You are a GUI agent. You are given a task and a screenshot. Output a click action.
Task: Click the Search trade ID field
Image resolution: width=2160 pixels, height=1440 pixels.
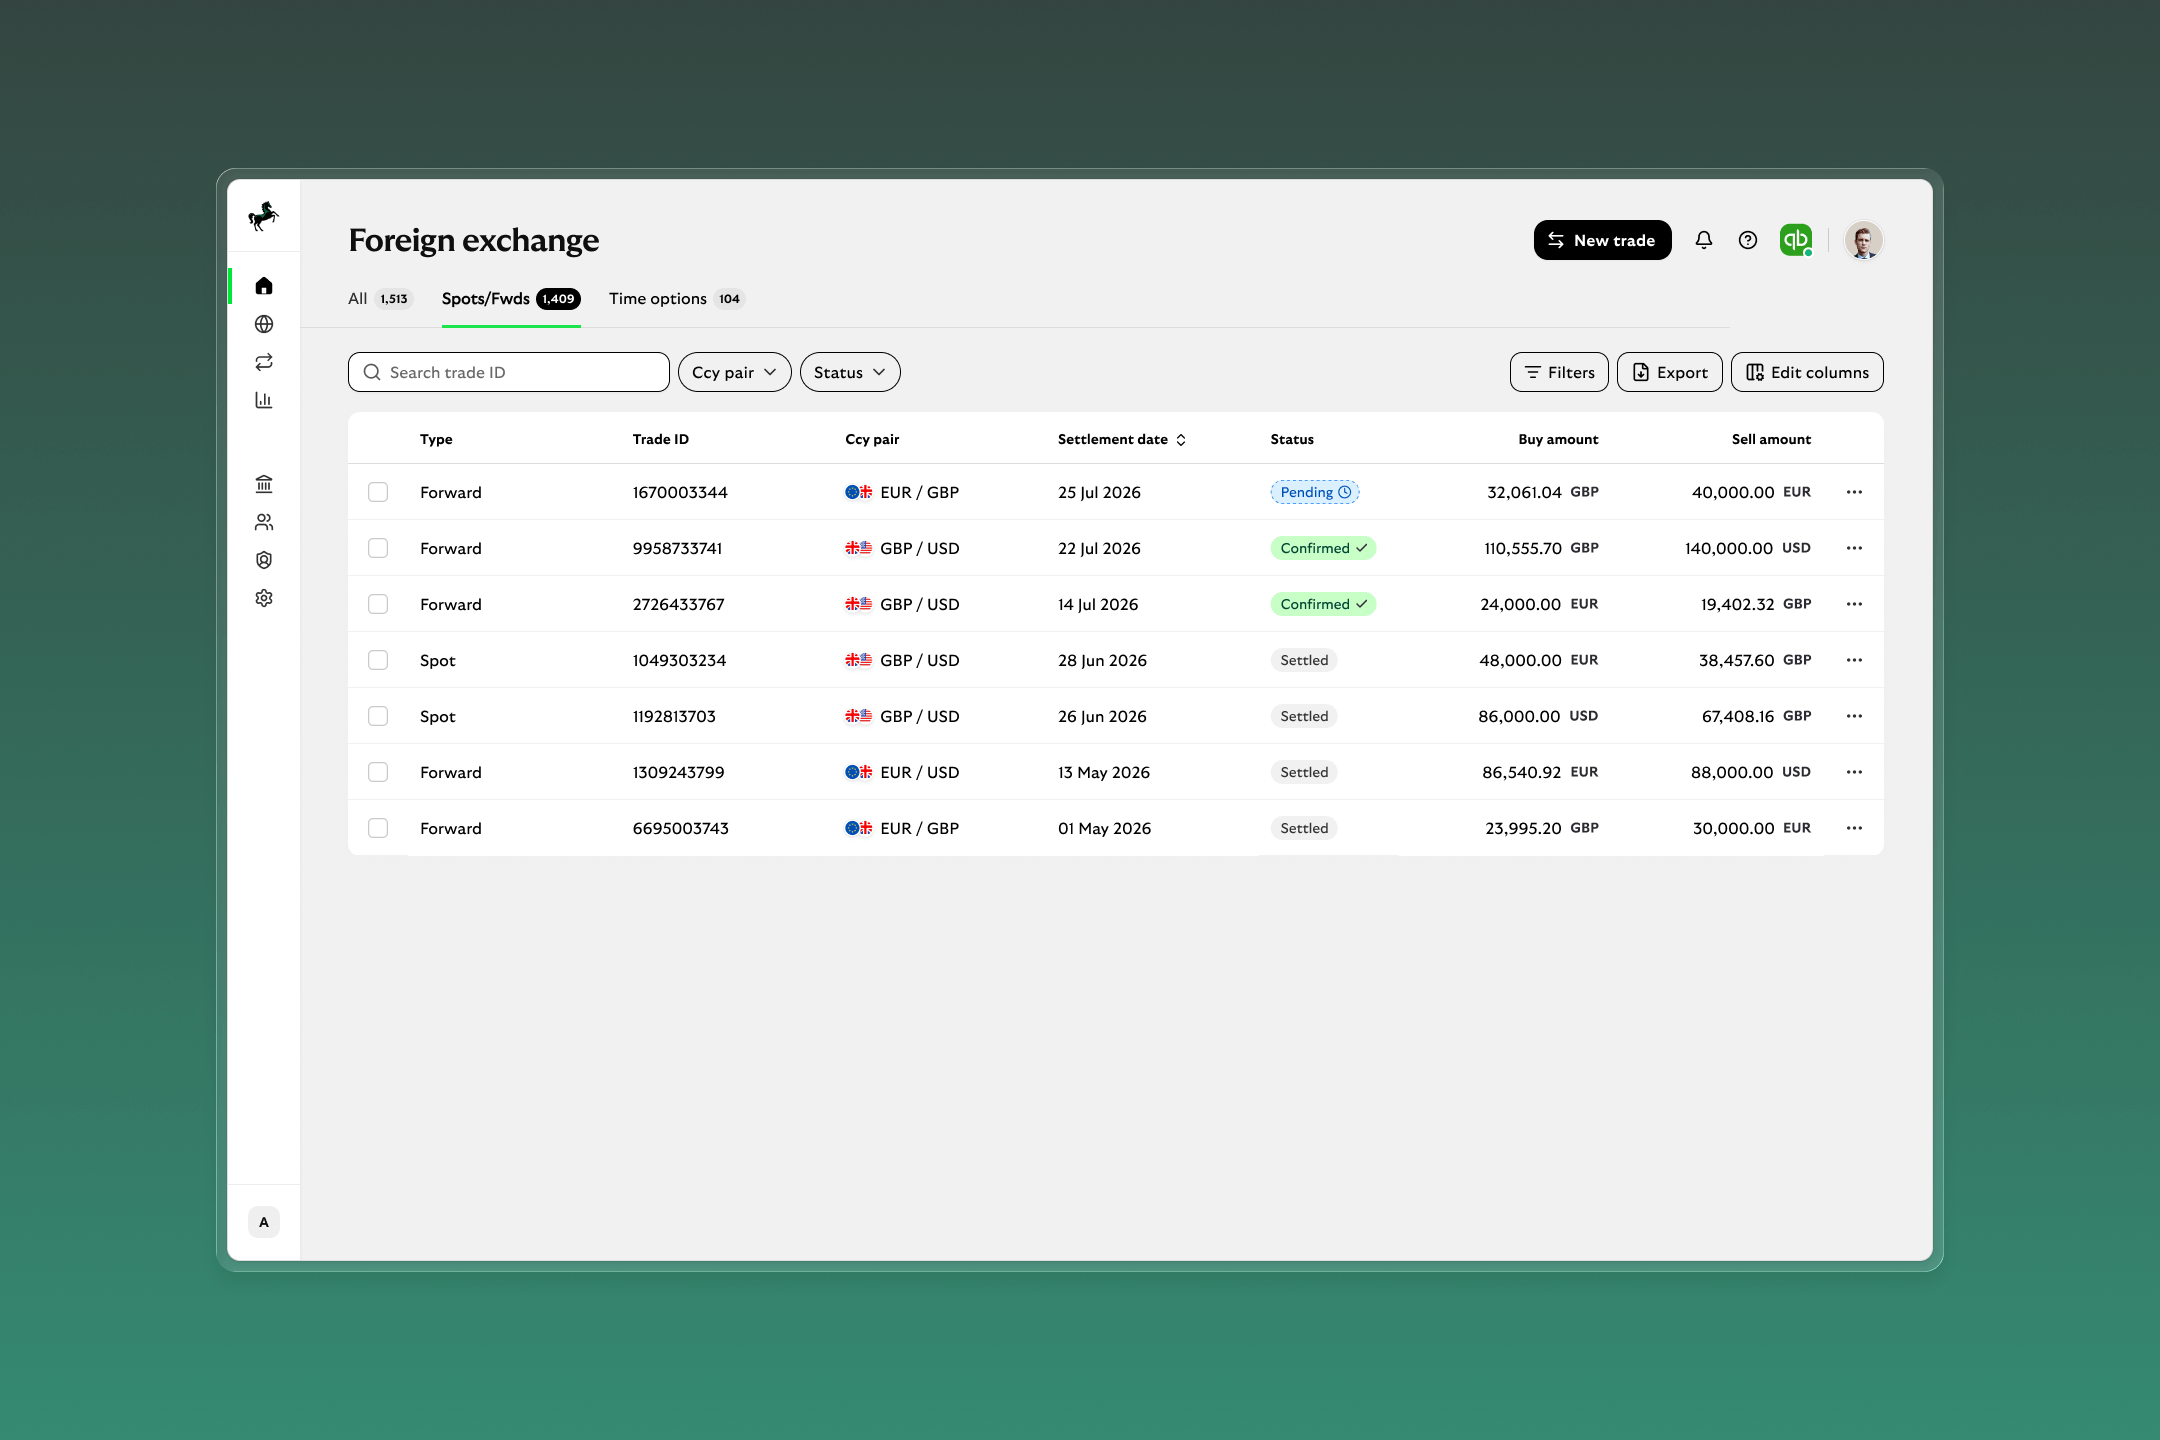click(x=509, y=372)
